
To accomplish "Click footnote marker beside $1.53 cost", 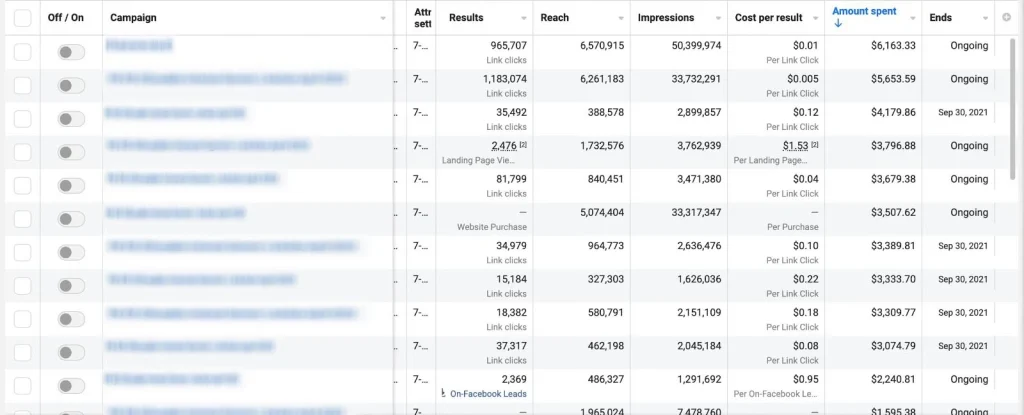I will [814, 146].
